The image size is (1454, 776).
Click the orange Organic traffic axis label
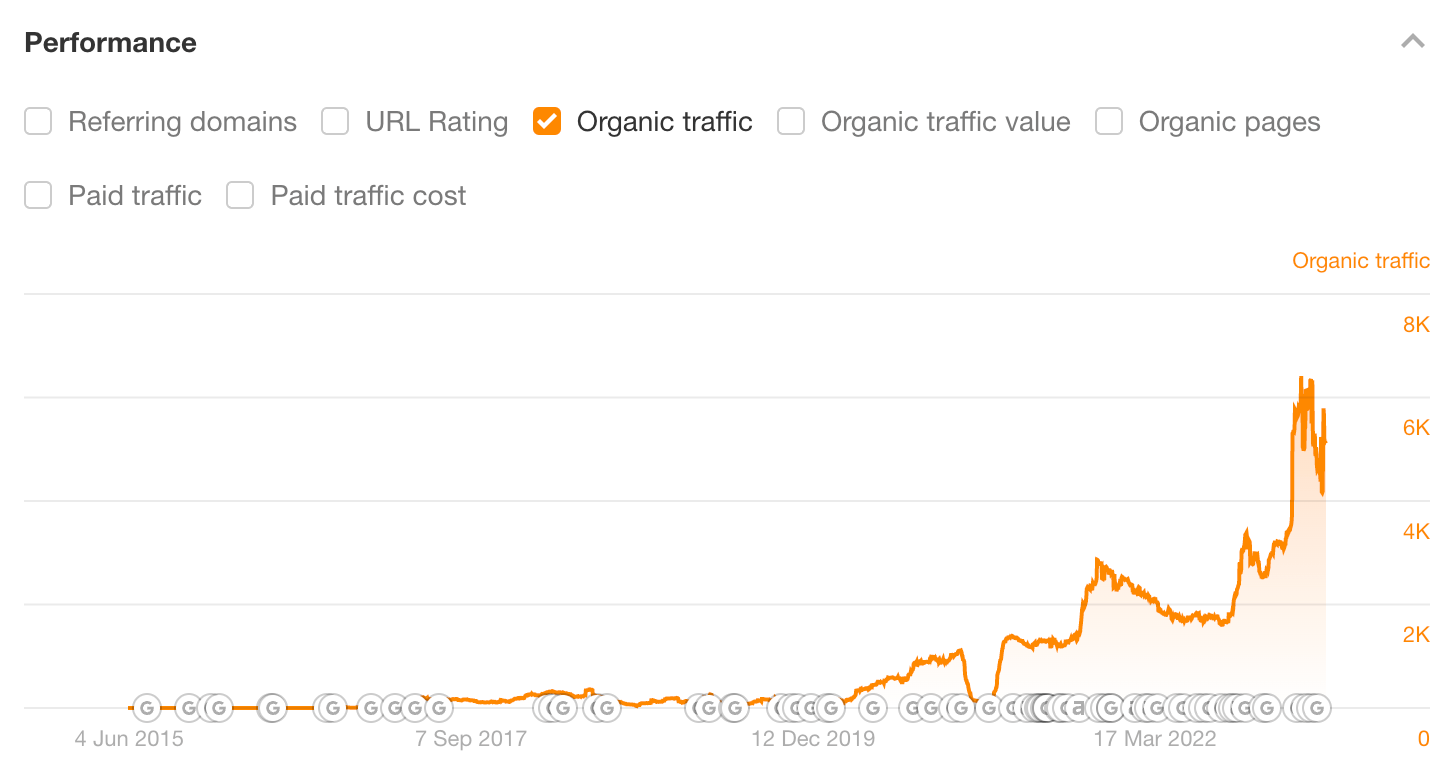click(x=1361, y=260)
